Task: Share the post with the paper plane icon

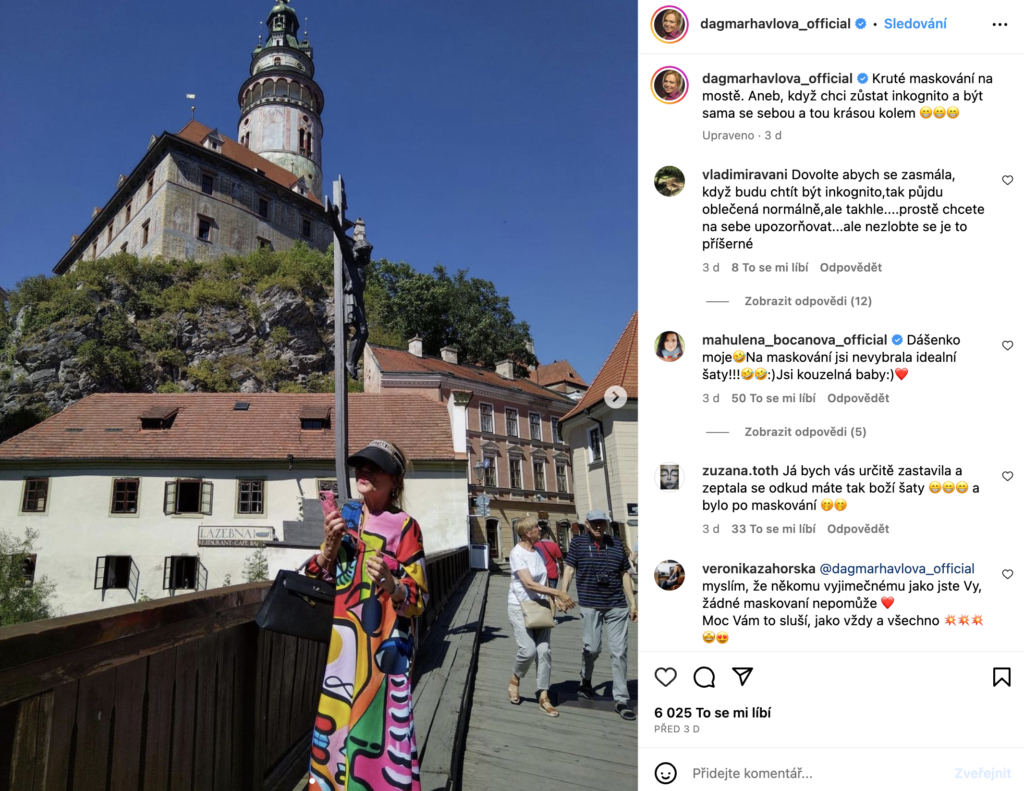Action: coord(743,677)
